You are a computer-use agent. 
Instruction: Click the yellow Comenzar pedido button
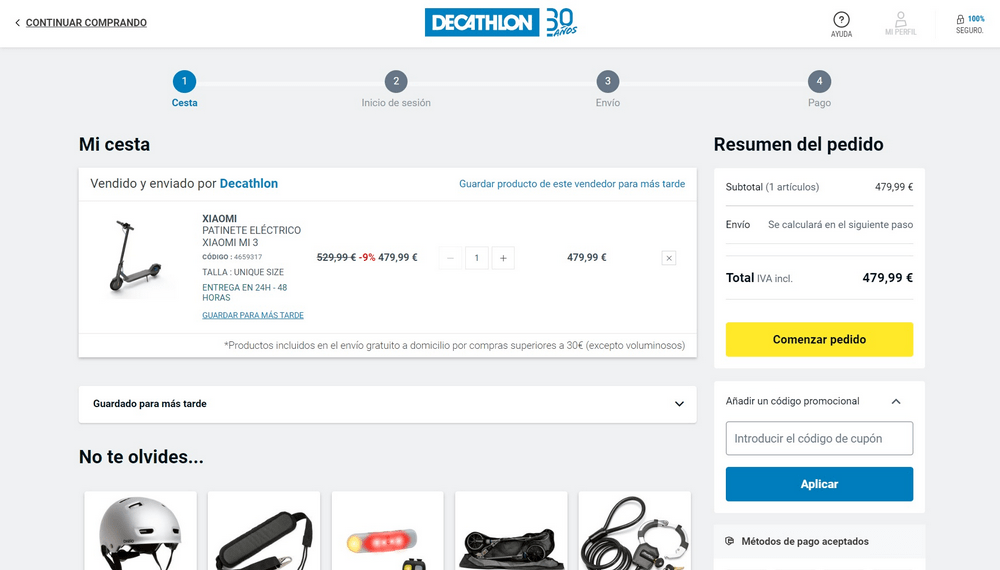point(819,339)
